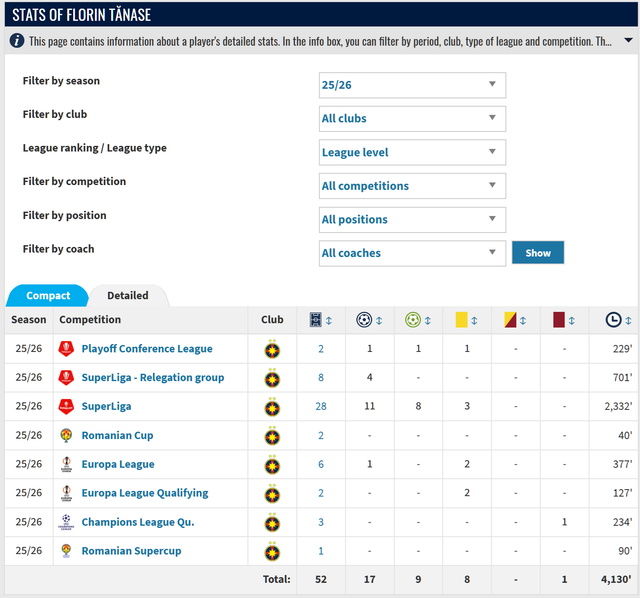Click the Competition column header
This screenshot has height=598, width=640.
90,320
